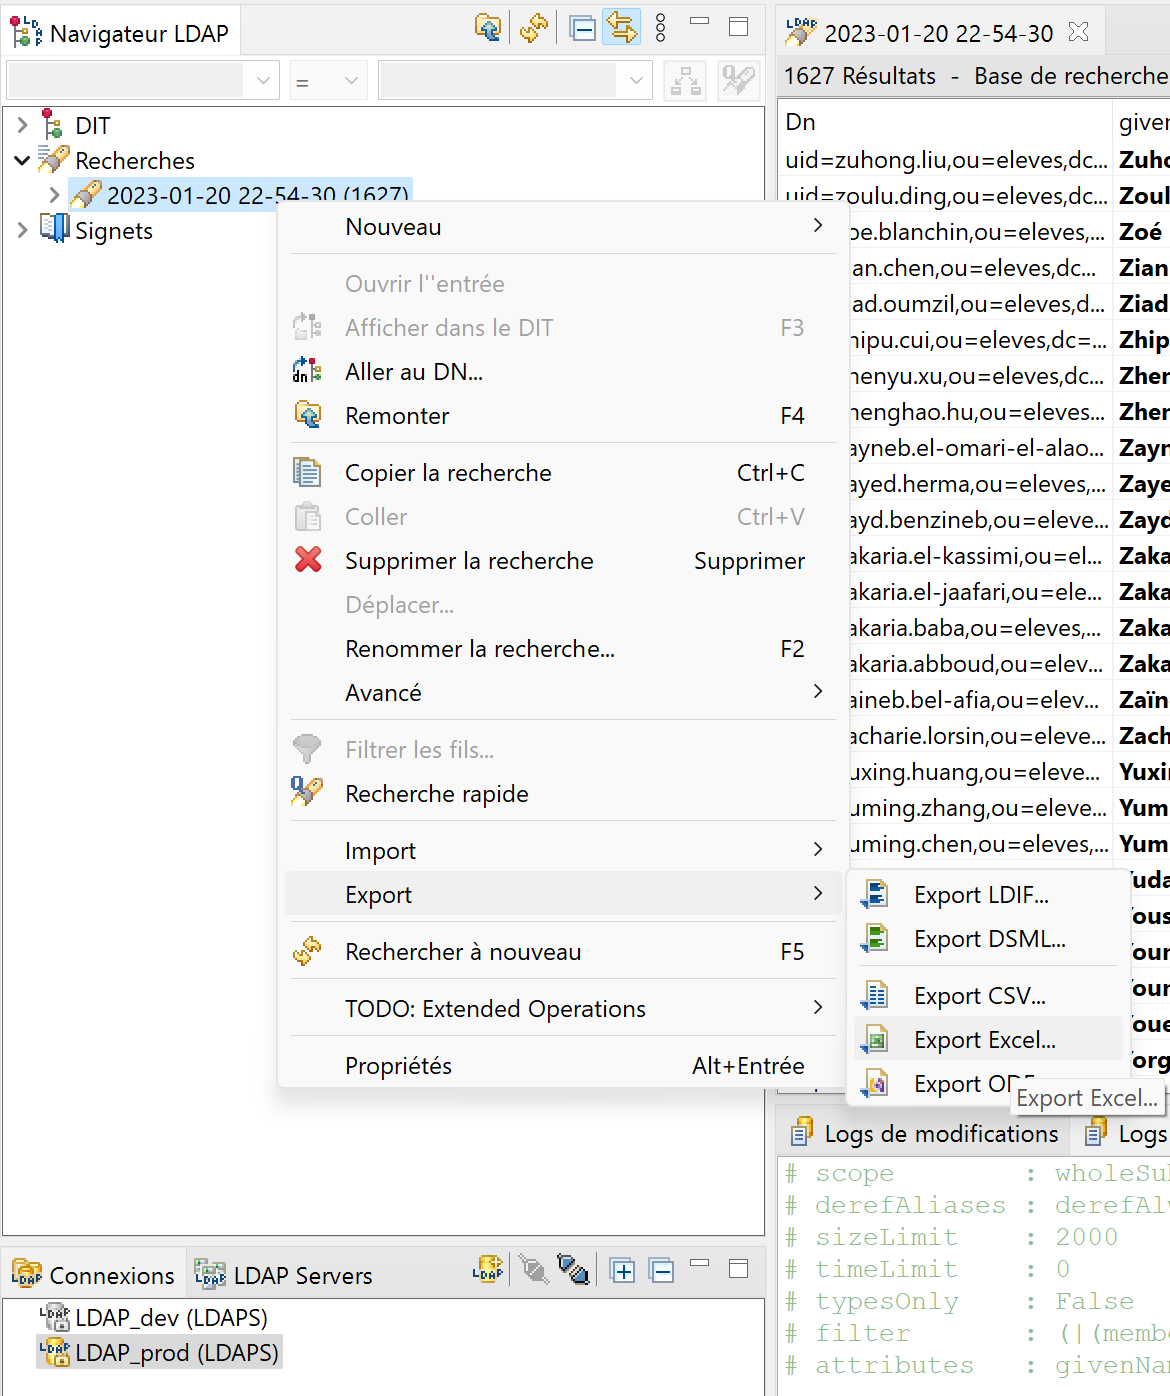Click the refresh icon in LDAP navigator toolbar
This screenshot has width=1170, height=1396.
[x=534, y=28]
